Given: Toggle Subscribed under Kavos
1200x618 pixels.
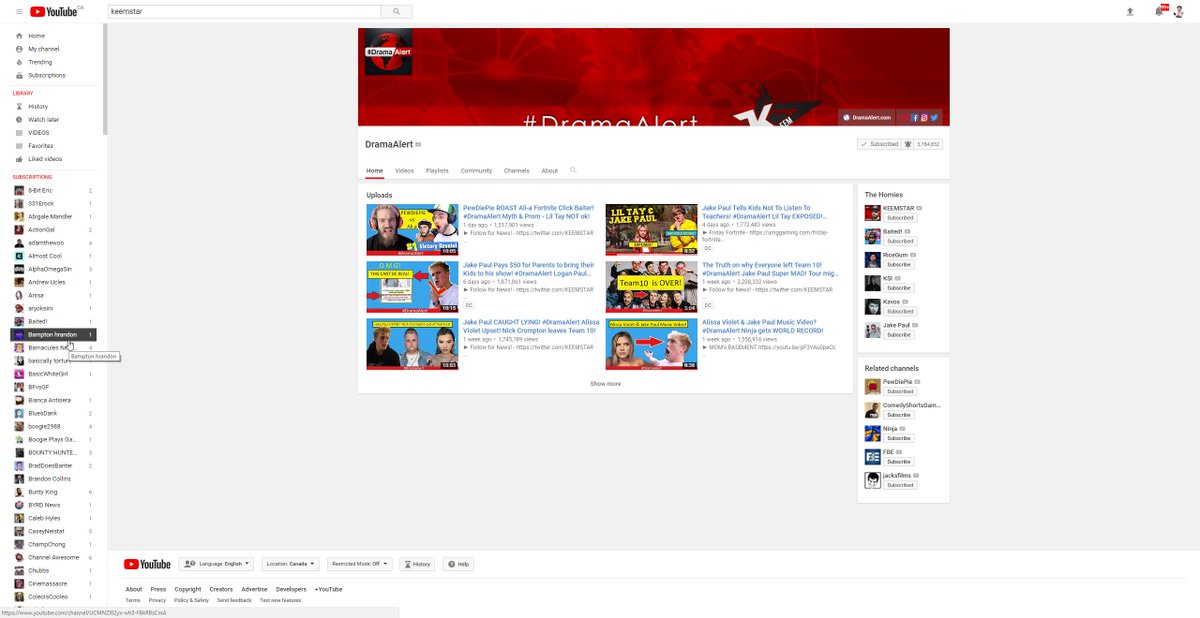Looking at the screenshot, I should pyautogui.click(x=900, y=311).
